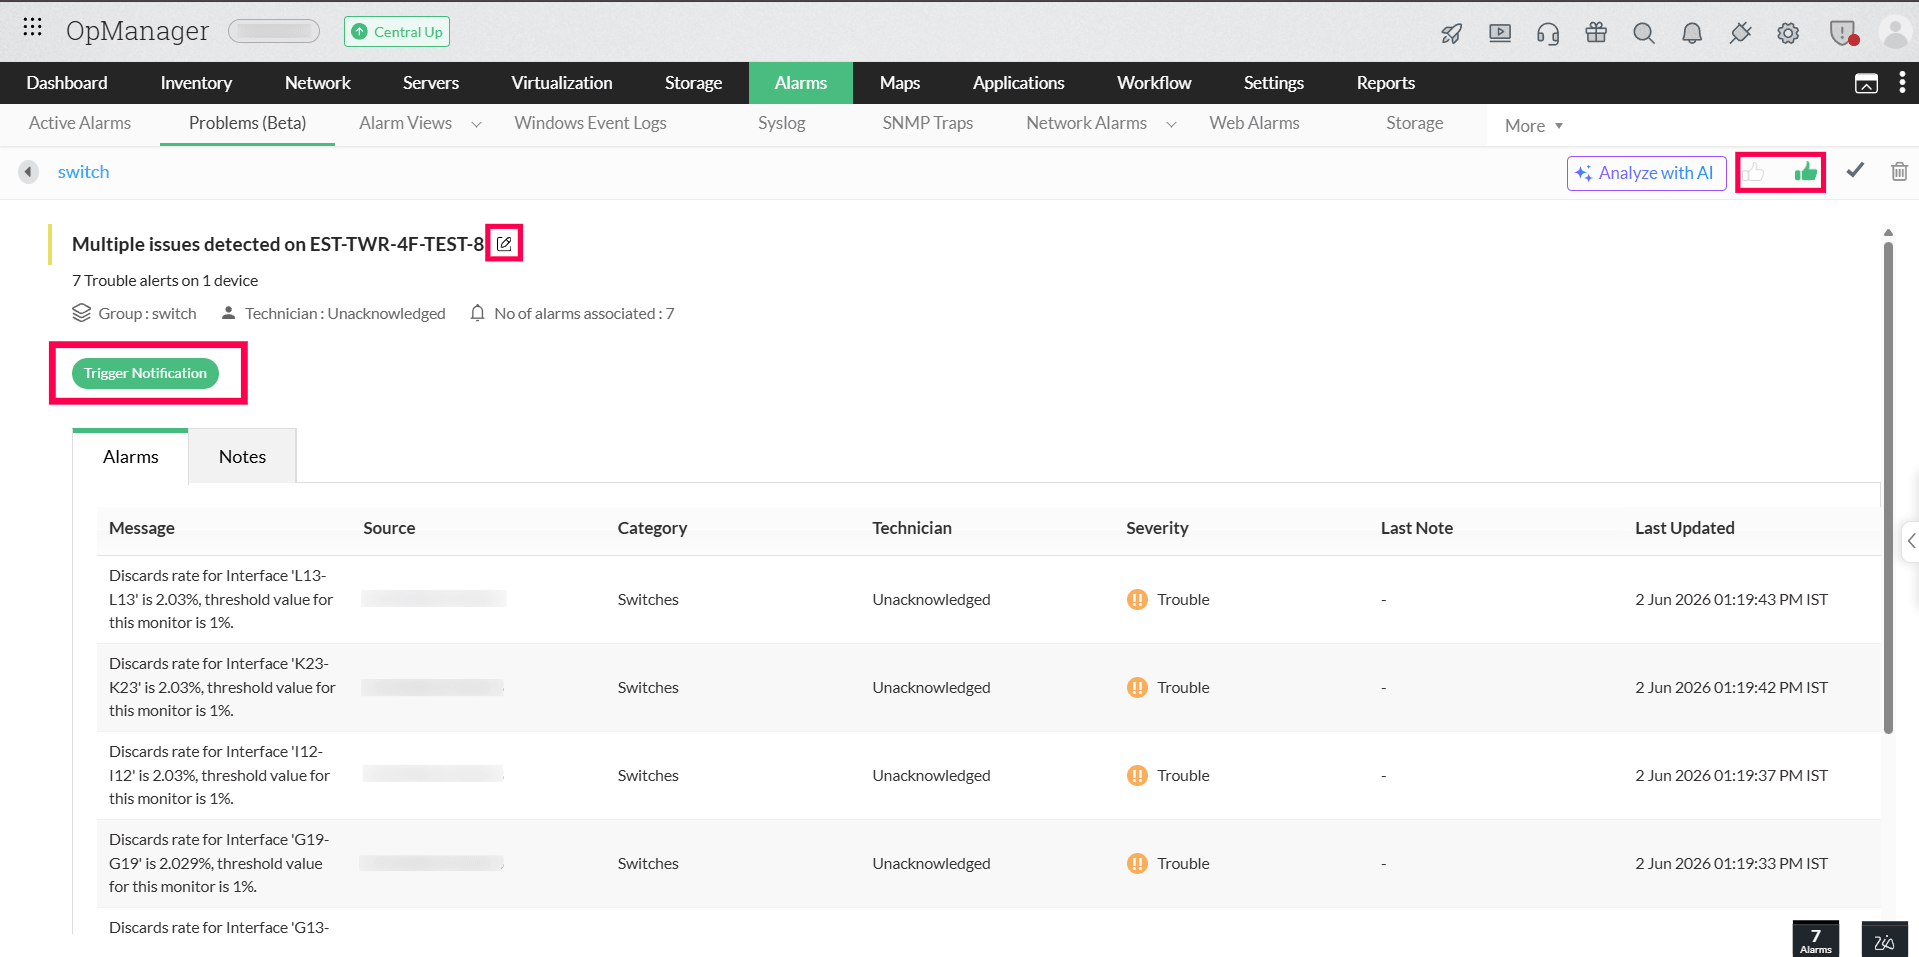Open the apps grid launcher icon
This screenshot has width=1919, height=957.
(x=32, y=27)
